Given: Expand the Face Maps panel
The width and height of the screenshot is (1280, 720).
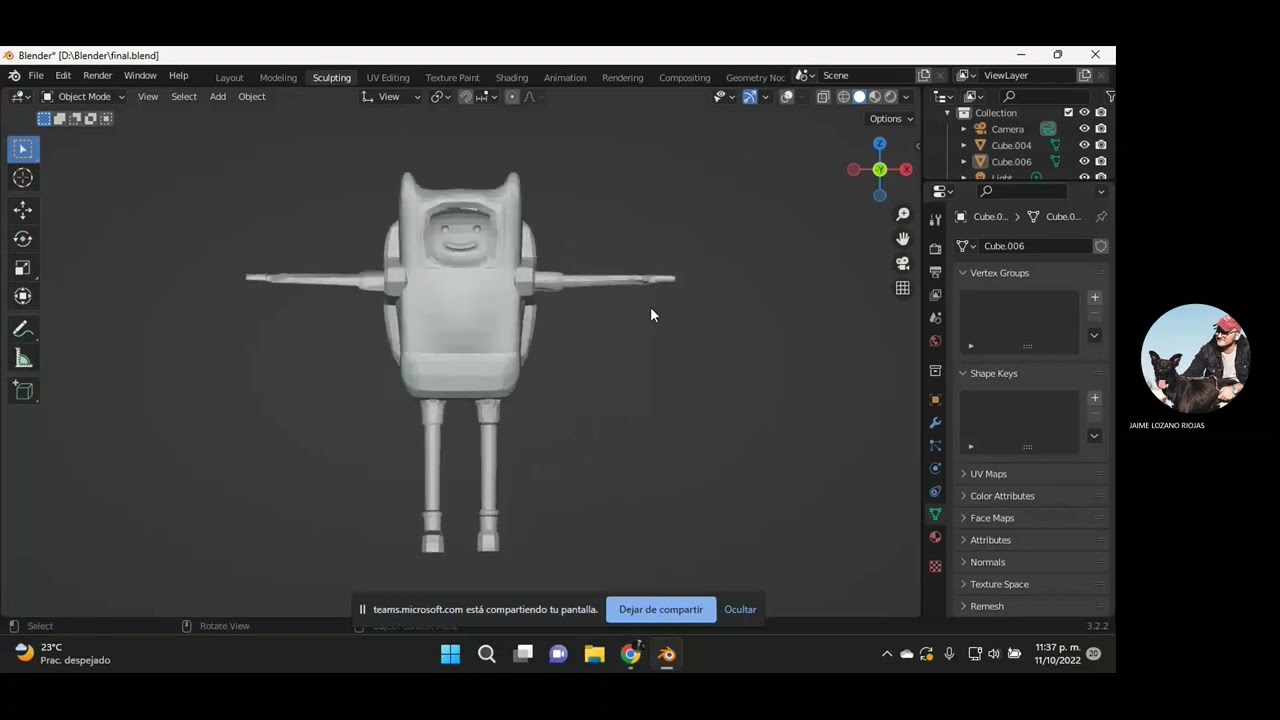Looking at the screenshot, I should click(963, 518).
